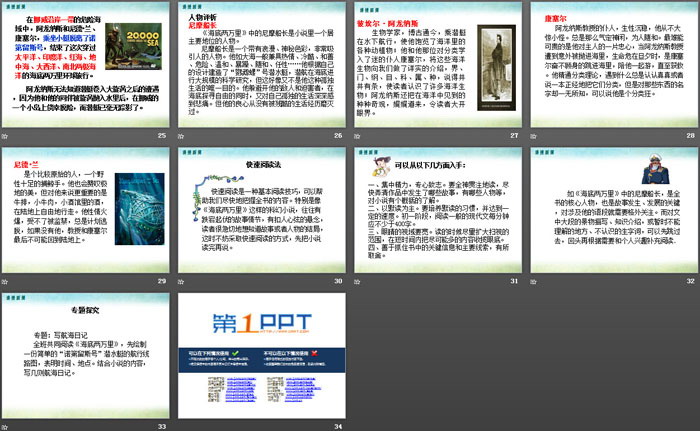Click slide number 34 label
700x431 pixels.
tap(338, 427)
